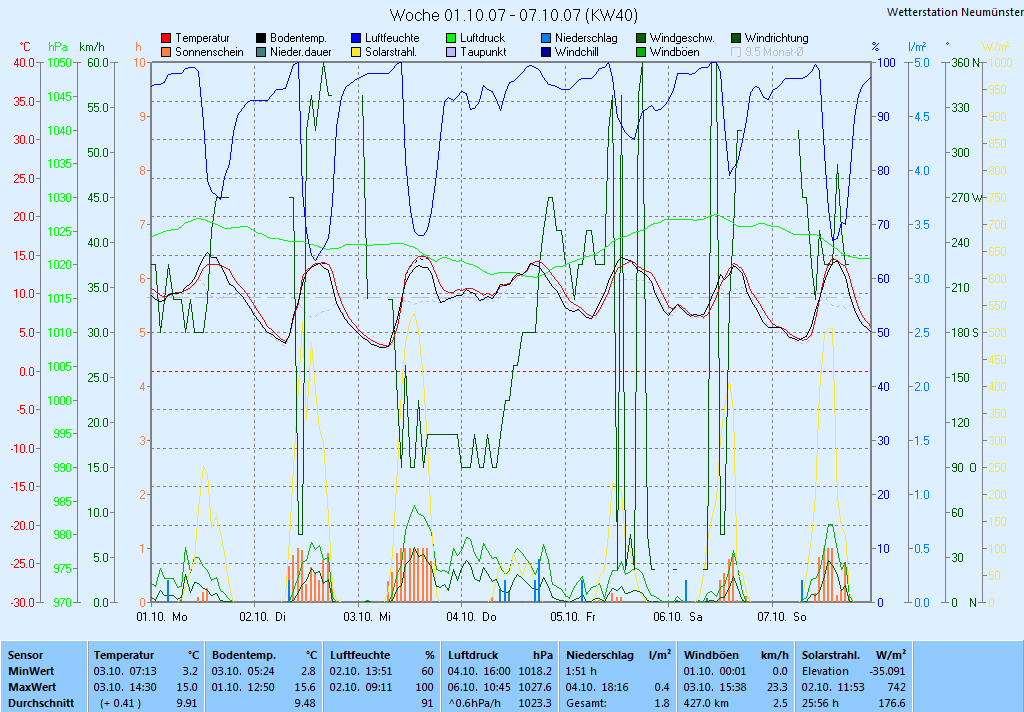1024x712 pixels.
Task: Click the light blue Niederschlag legend swatch
Action: click(546, 39)
